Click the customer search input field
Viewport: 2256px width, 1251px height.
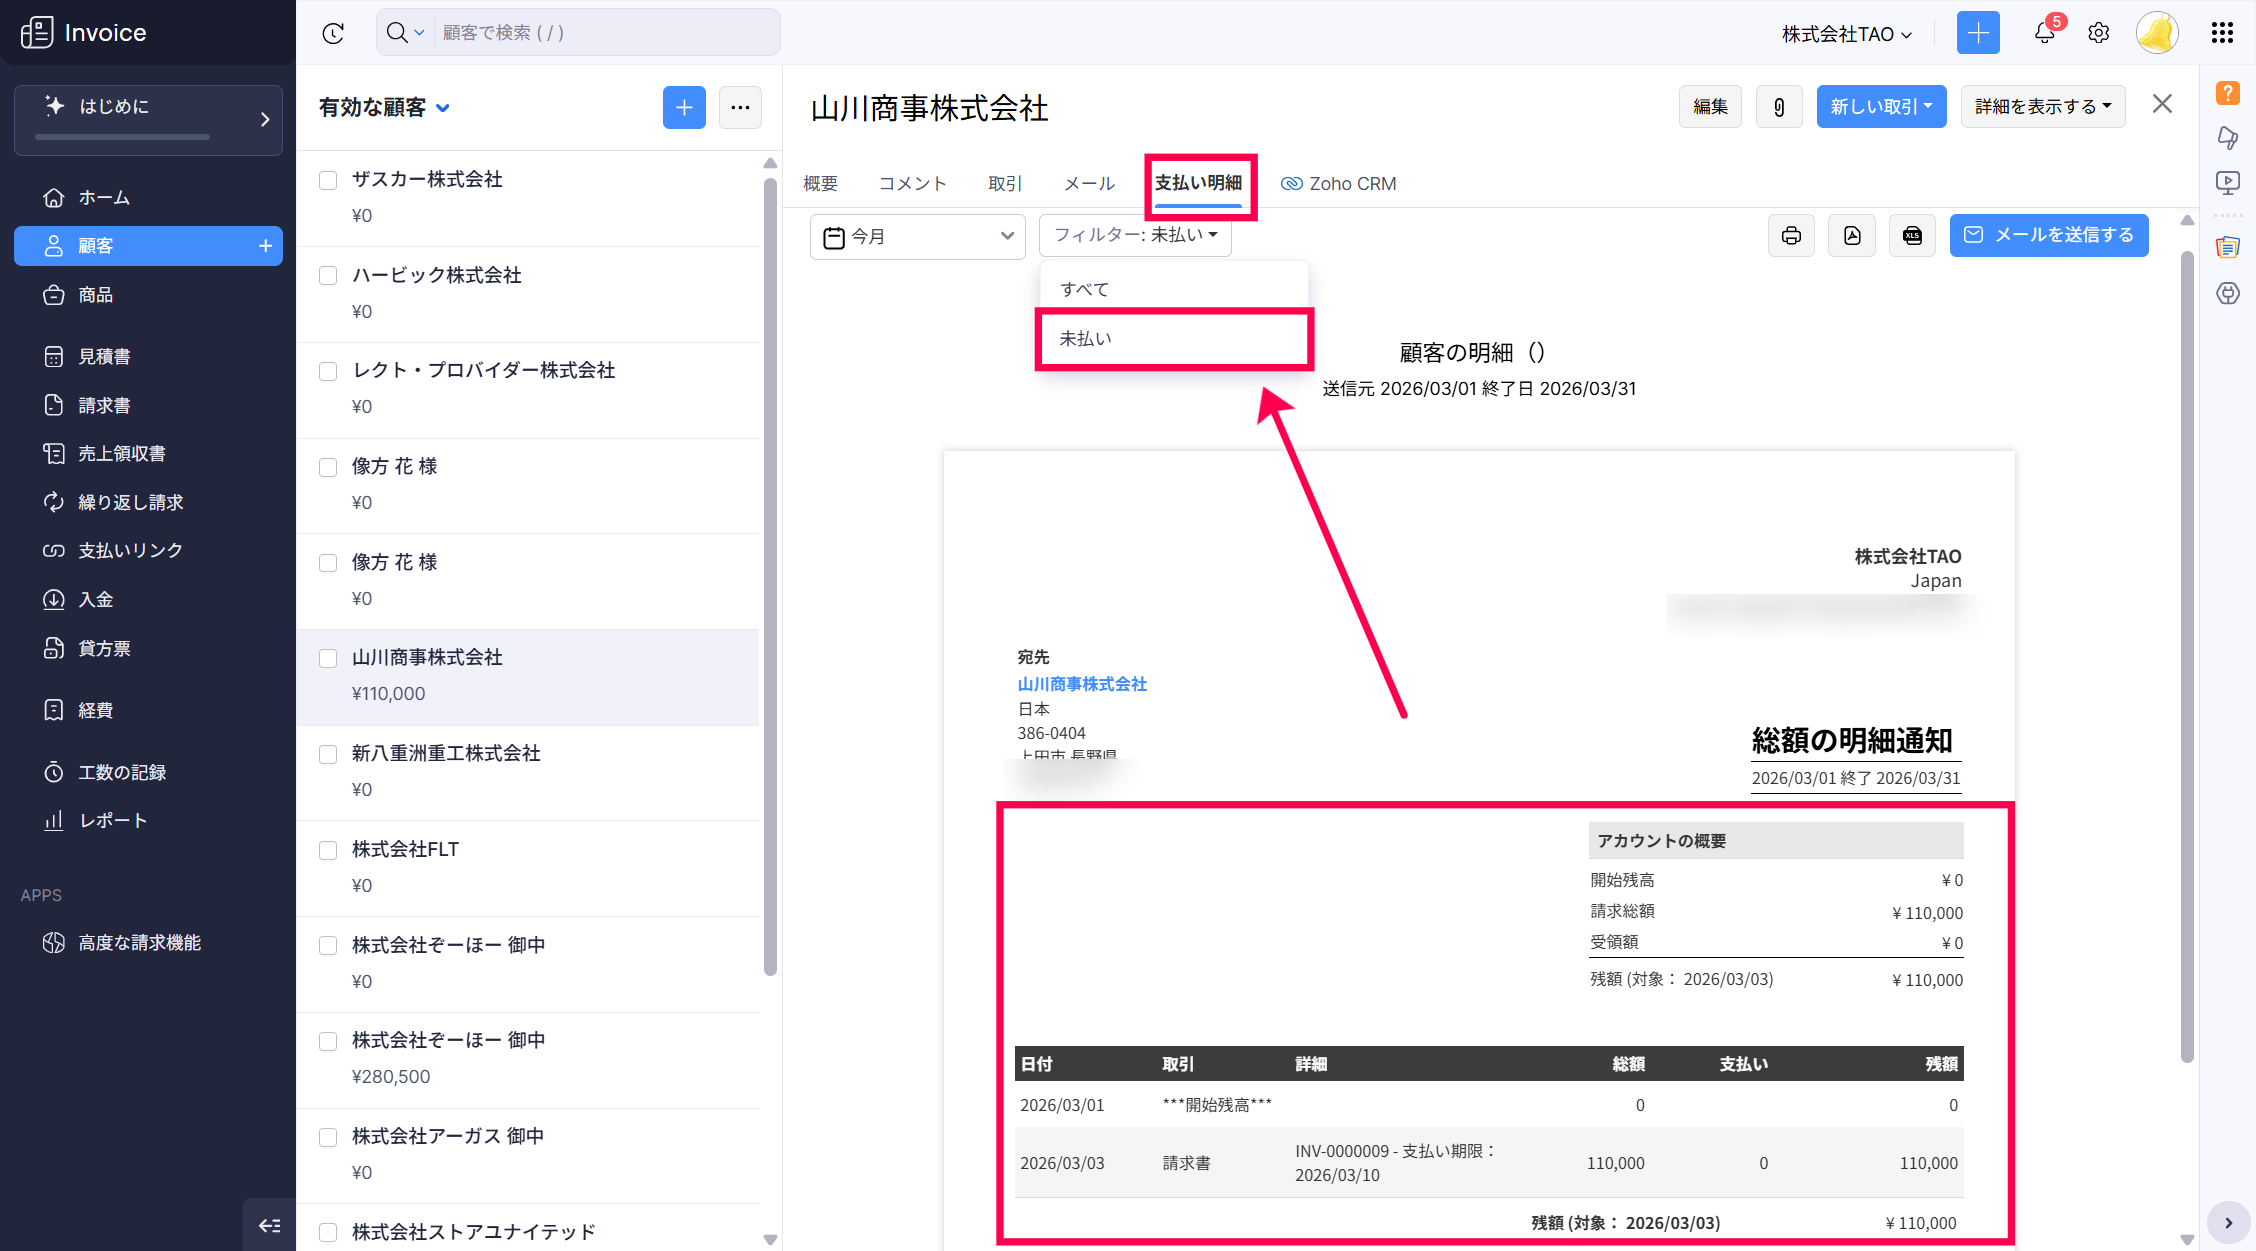tap(600, 33)
